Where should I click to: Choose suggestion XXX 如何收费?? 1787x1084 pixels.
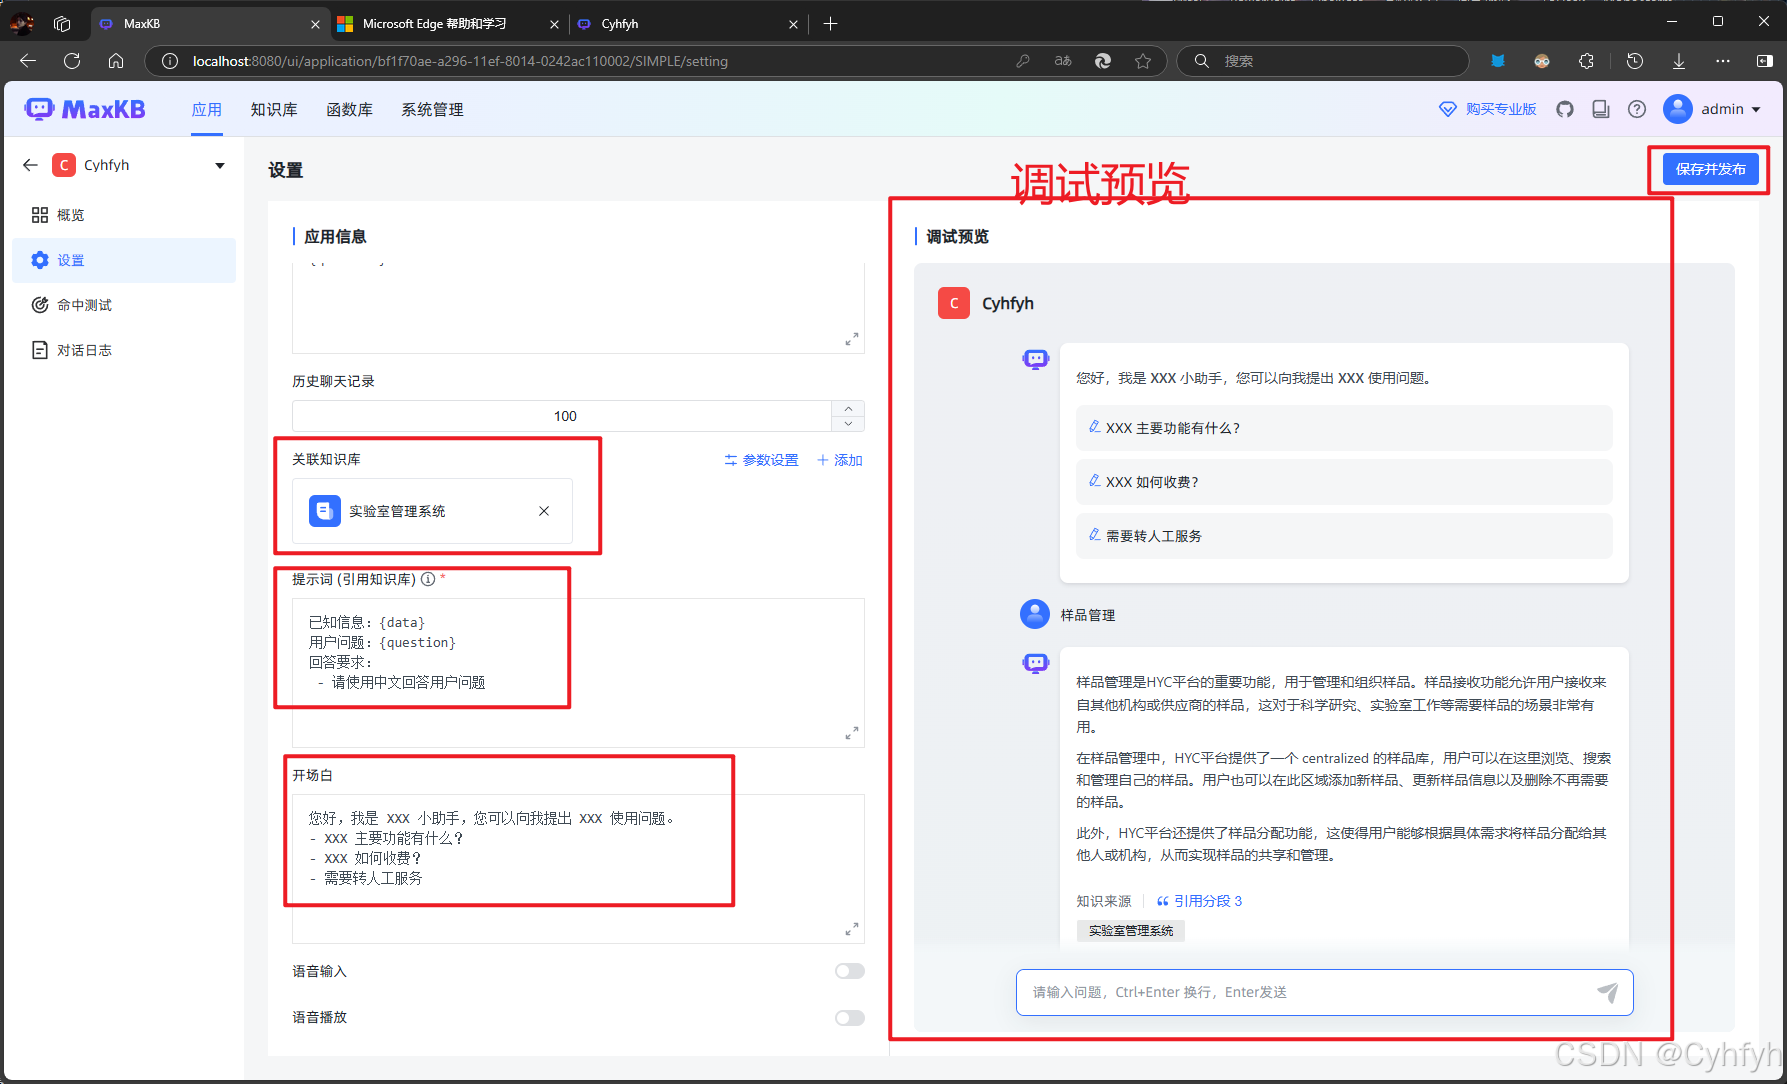pos(1344,482)
